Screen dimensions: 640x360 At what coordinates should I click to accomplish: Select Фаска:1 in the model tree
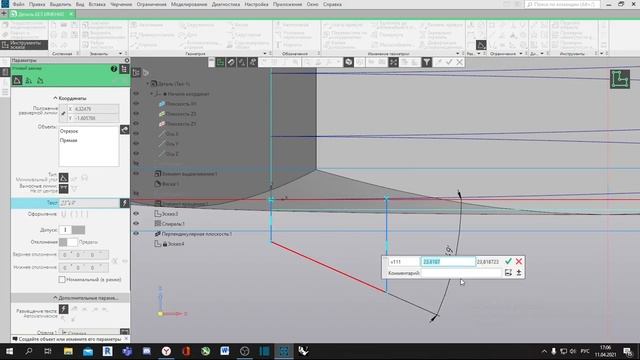point(171,184)
